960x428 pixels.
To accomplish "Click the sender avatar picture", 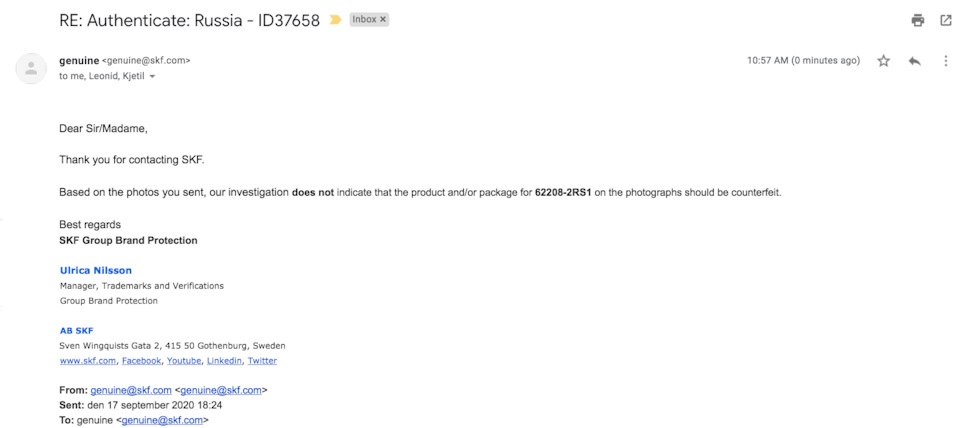I will [x=31, y=69].
